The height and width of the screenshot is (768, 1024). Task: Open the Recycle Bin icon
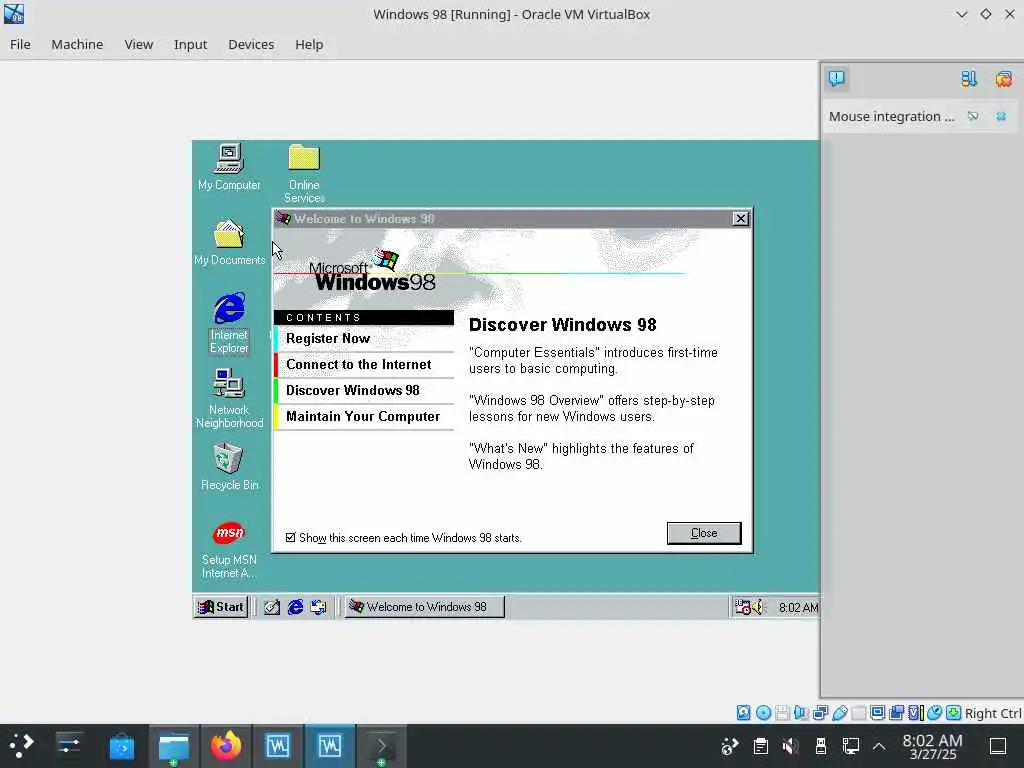click(229, 467)
